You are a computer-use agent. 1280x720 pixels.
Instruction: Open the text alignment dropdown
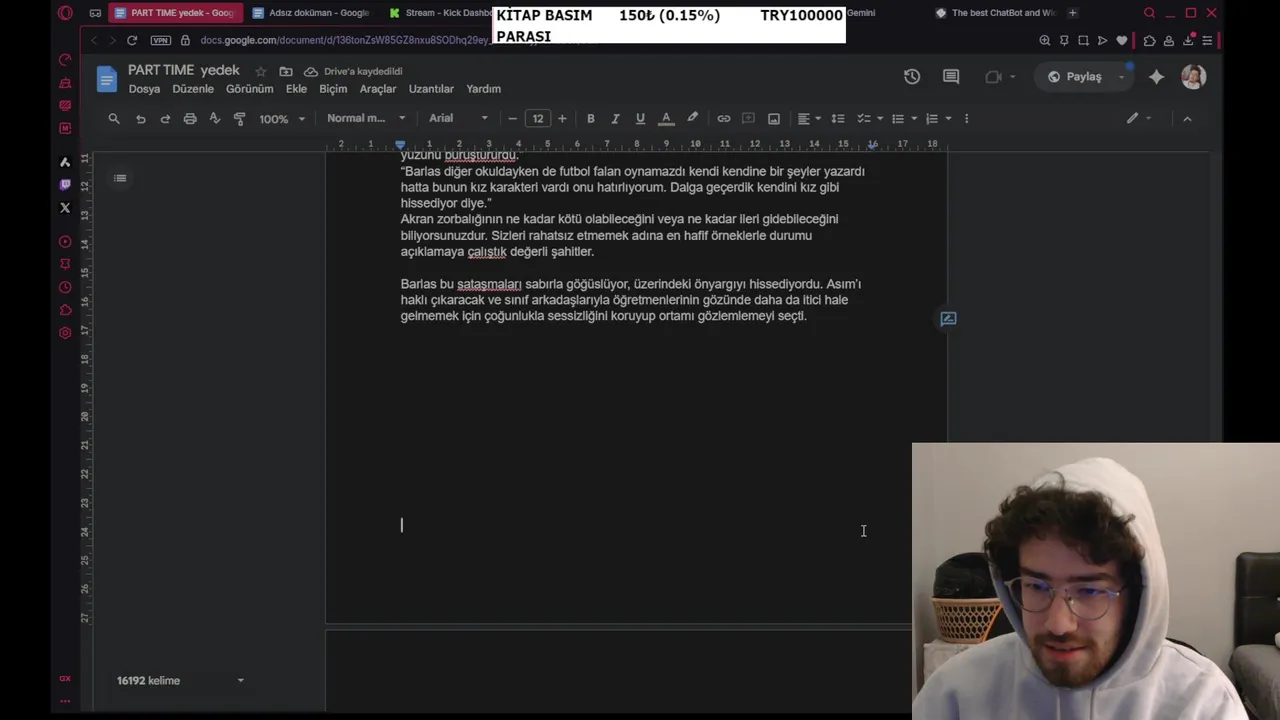pos(809,118)
